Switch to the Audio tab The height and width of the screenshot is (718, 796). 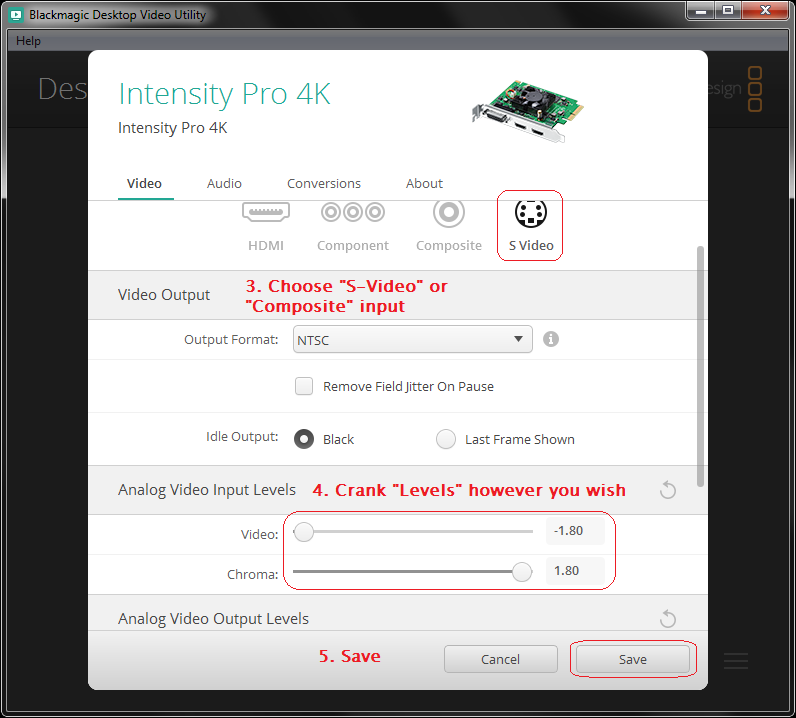click(224, 183)
